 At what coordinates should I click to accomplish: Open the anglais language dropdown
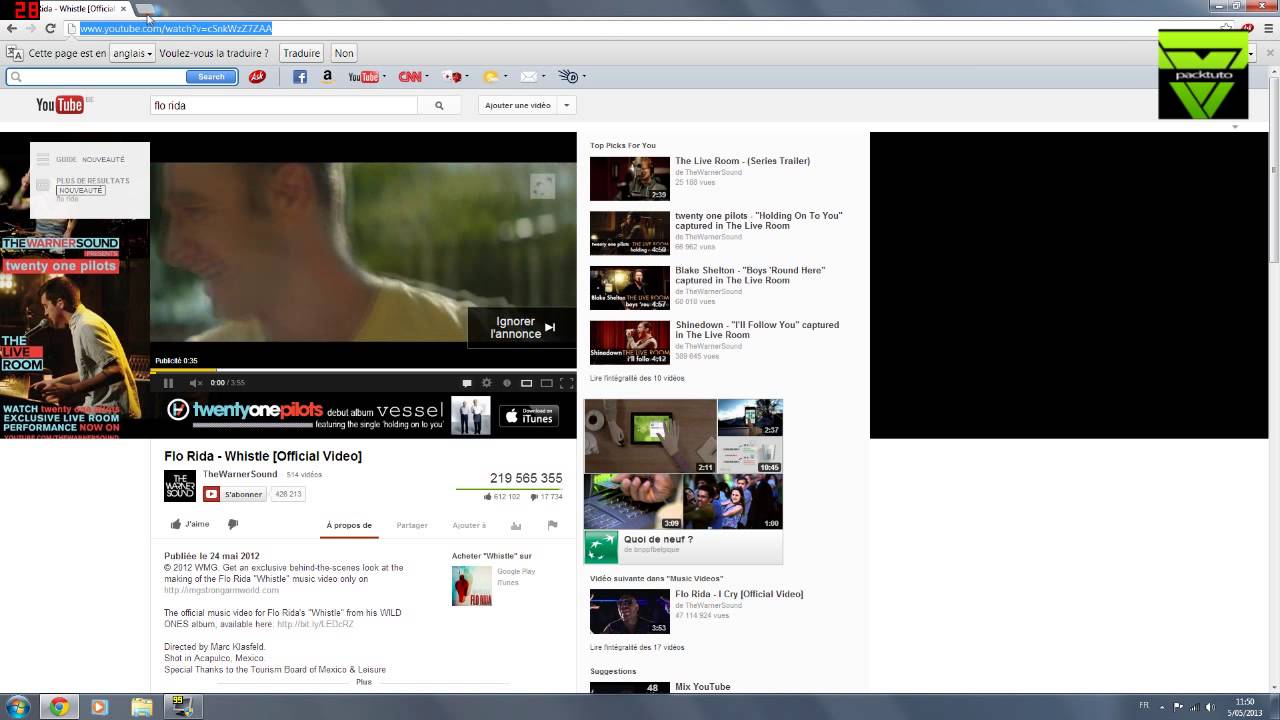132,53
